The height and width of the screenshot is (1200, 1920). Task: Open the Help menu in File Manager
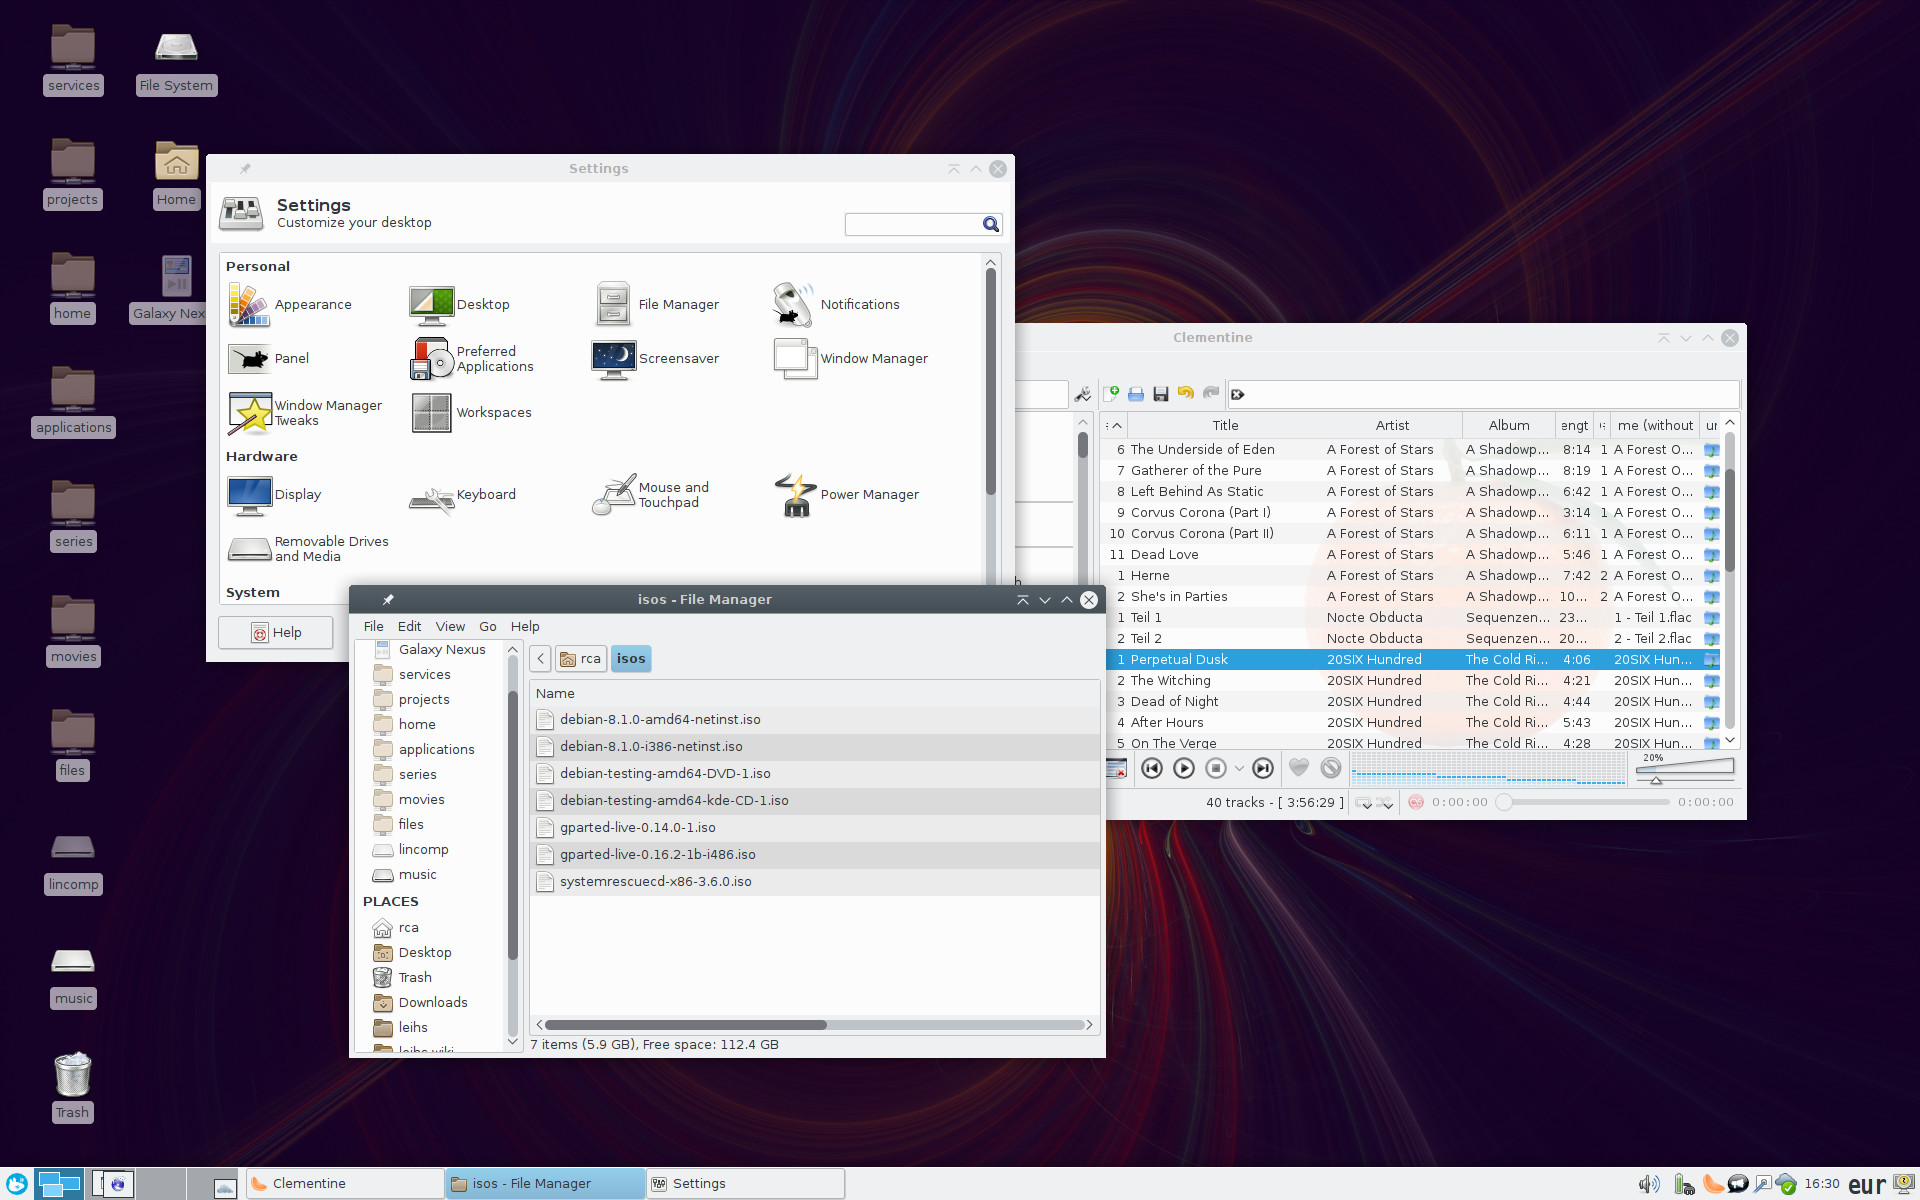pyautogui.click(x=525, y=627)
